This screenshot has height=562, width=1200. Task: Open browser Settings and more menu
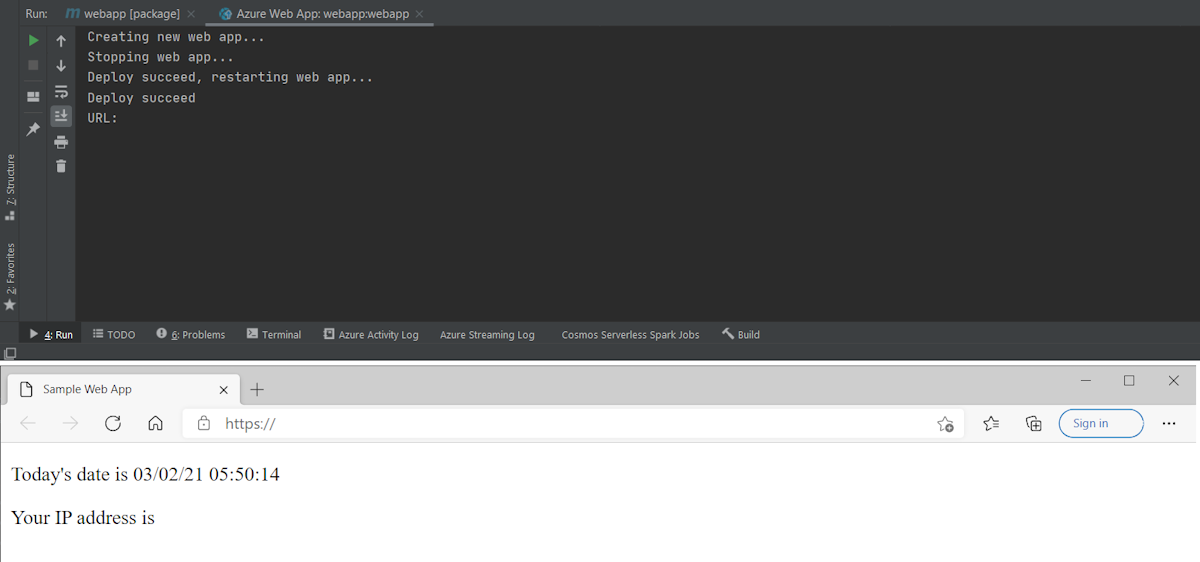point(1169,424)
